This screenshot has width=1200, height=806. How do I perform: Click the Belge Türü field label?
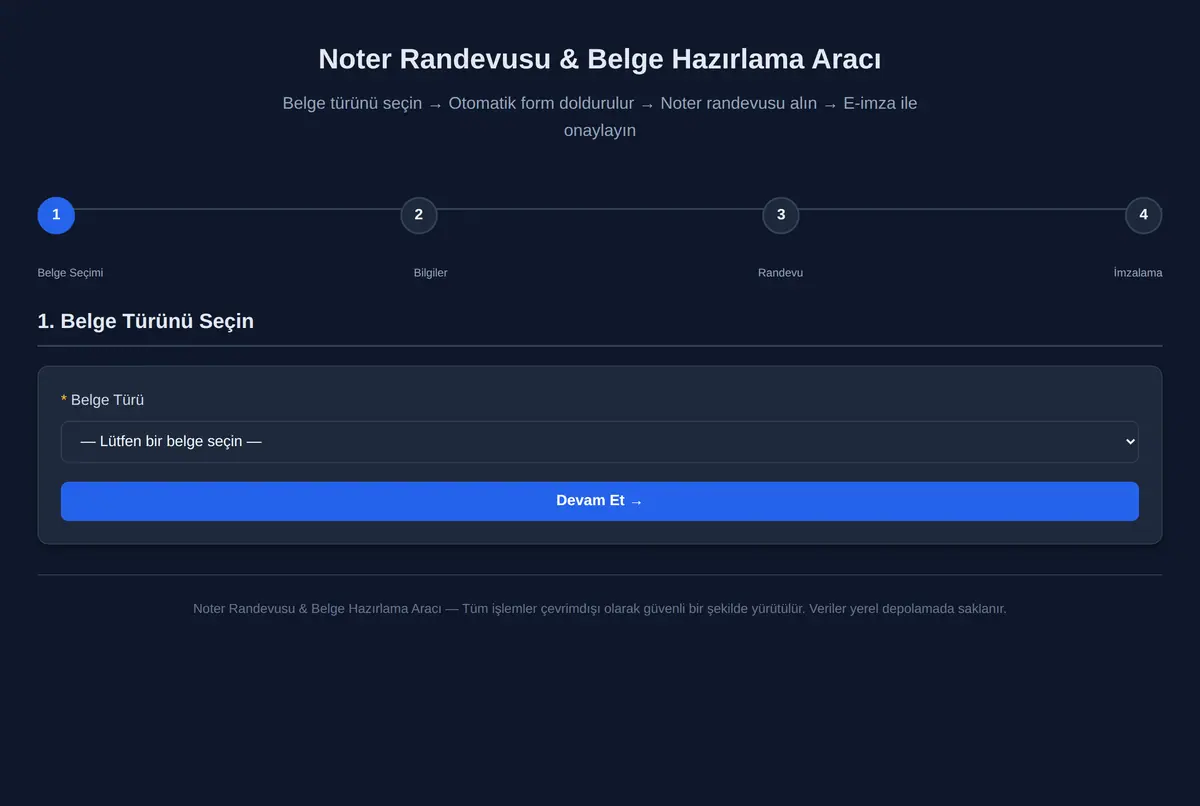click(x=103, y=400)
